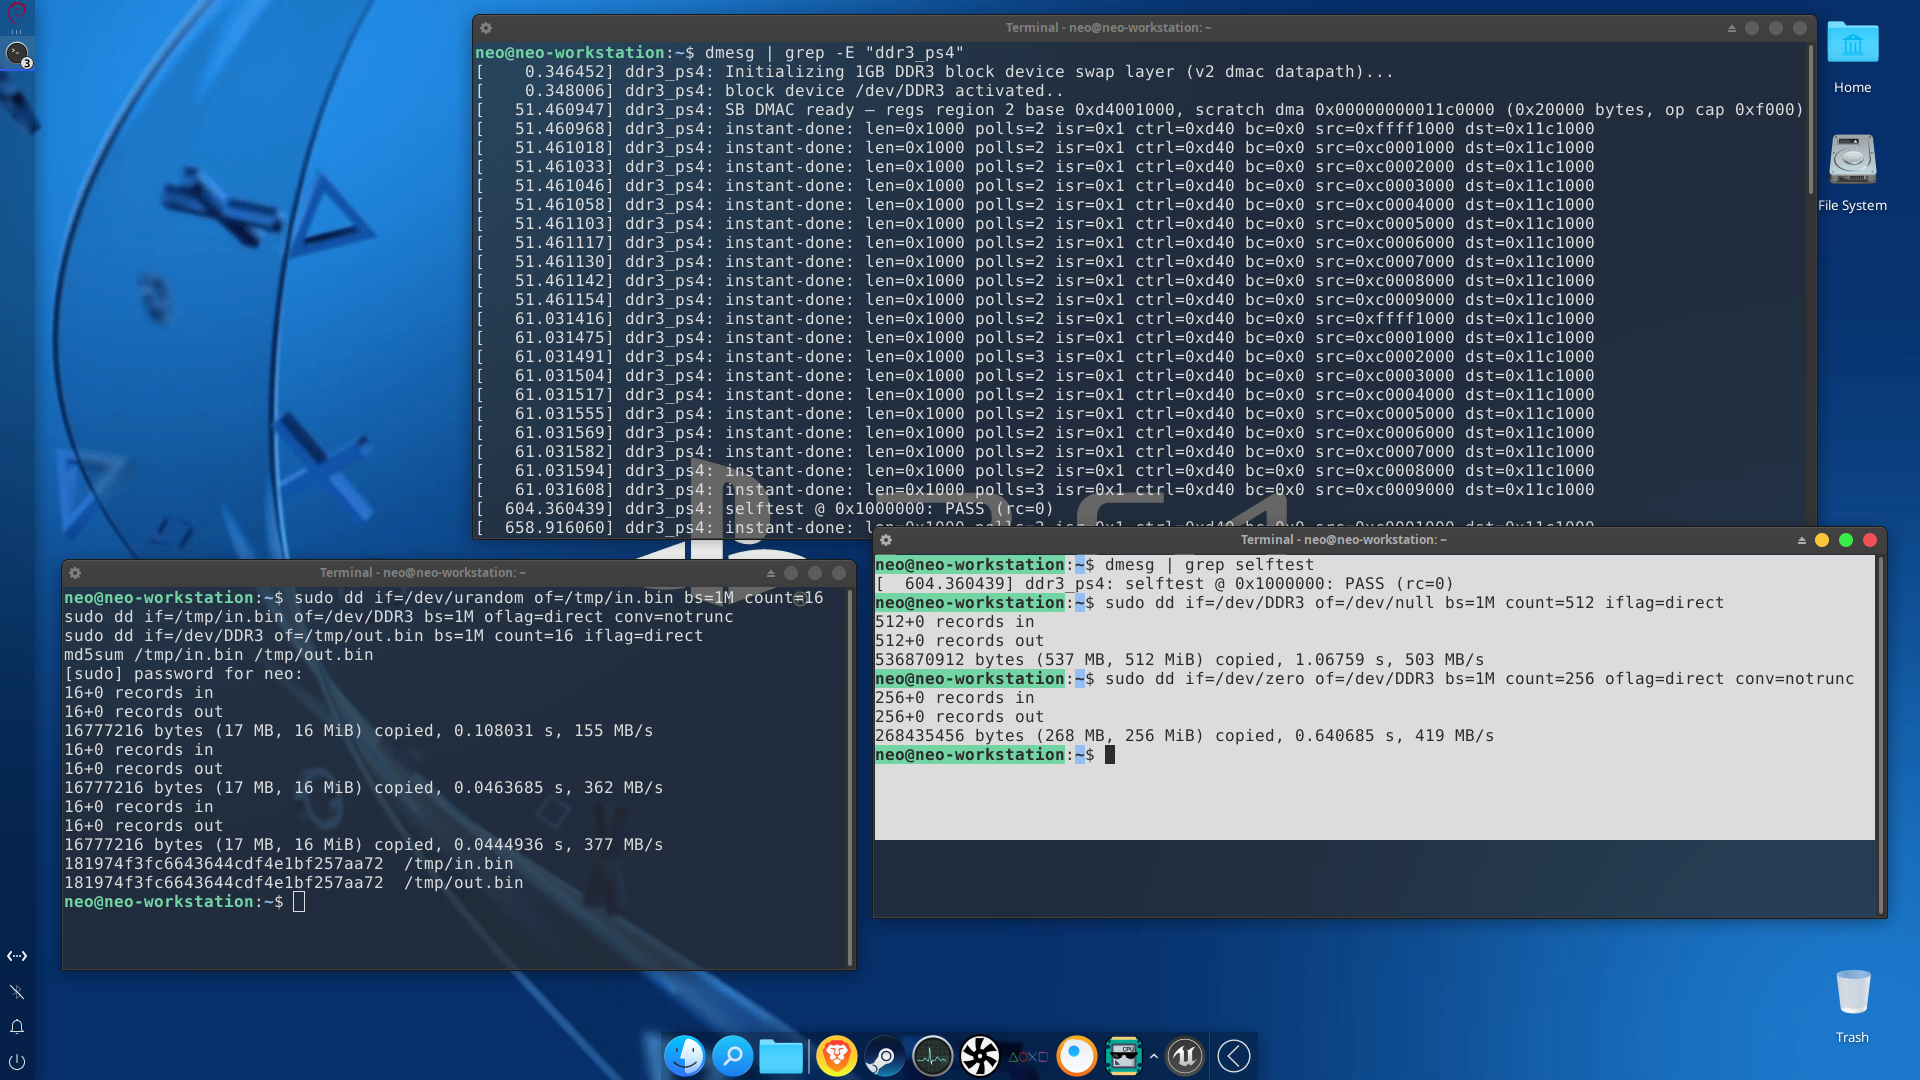
Task: Open the File System desktop icon
Action: [x=1852, y=173]
